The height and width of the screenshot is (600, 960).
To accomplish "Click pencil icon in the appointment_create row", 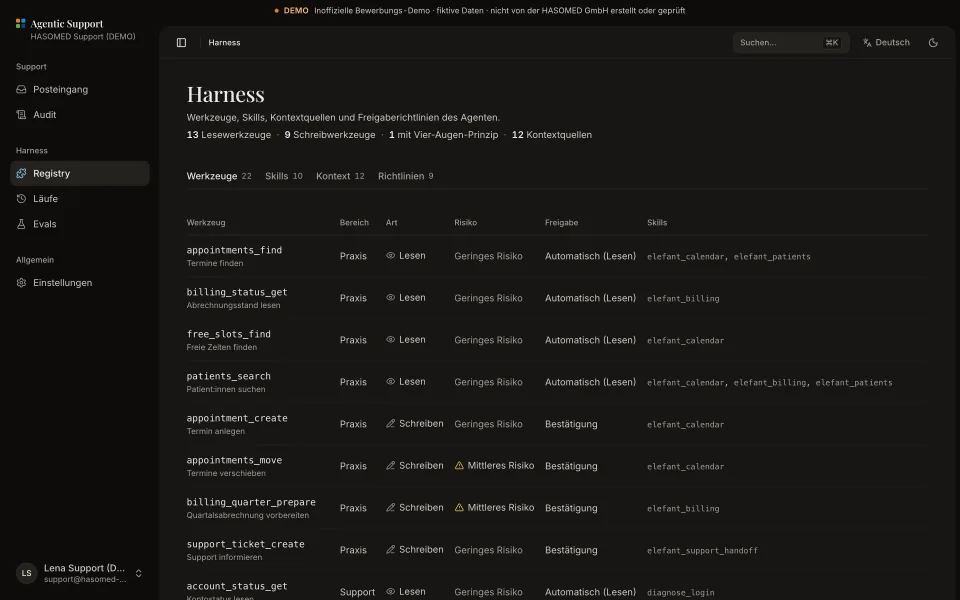I will point(391,424).
